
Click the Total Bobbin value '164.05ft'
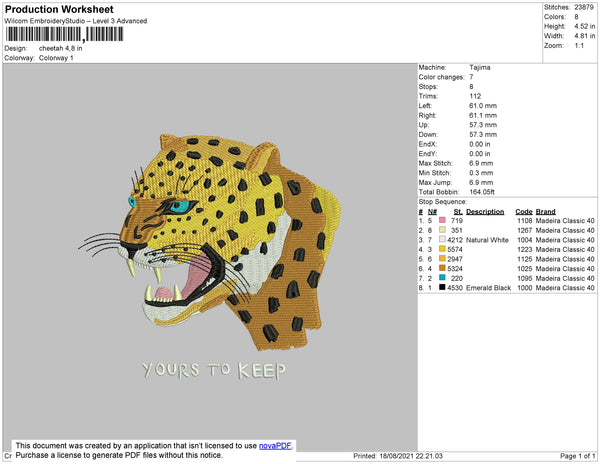click(482, 192)
